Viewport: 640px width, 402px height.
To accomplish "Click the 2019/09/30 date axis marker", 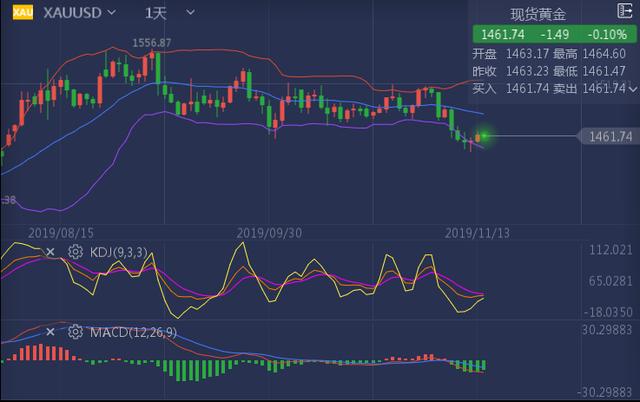I will [x=269, y=233].
